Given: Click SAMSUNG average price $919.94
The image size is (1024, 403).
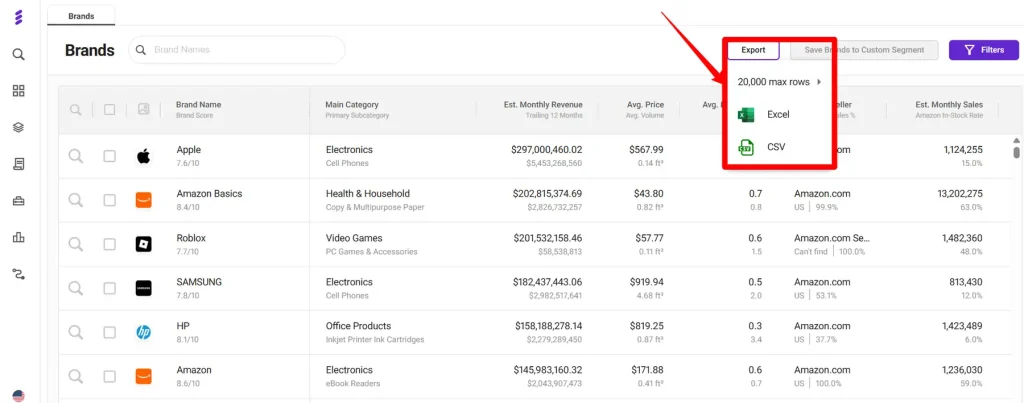Looking at the screenshot, I should tap(647, 282).
